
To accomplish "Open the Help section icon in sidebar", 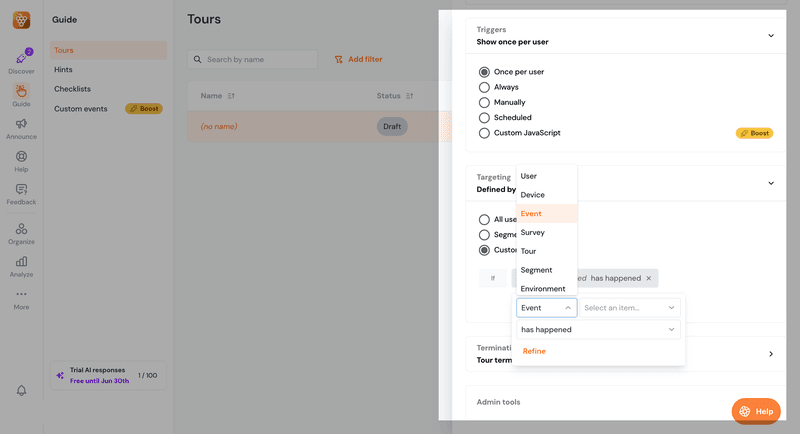I will pyautogui.click(x=21, y=158).
